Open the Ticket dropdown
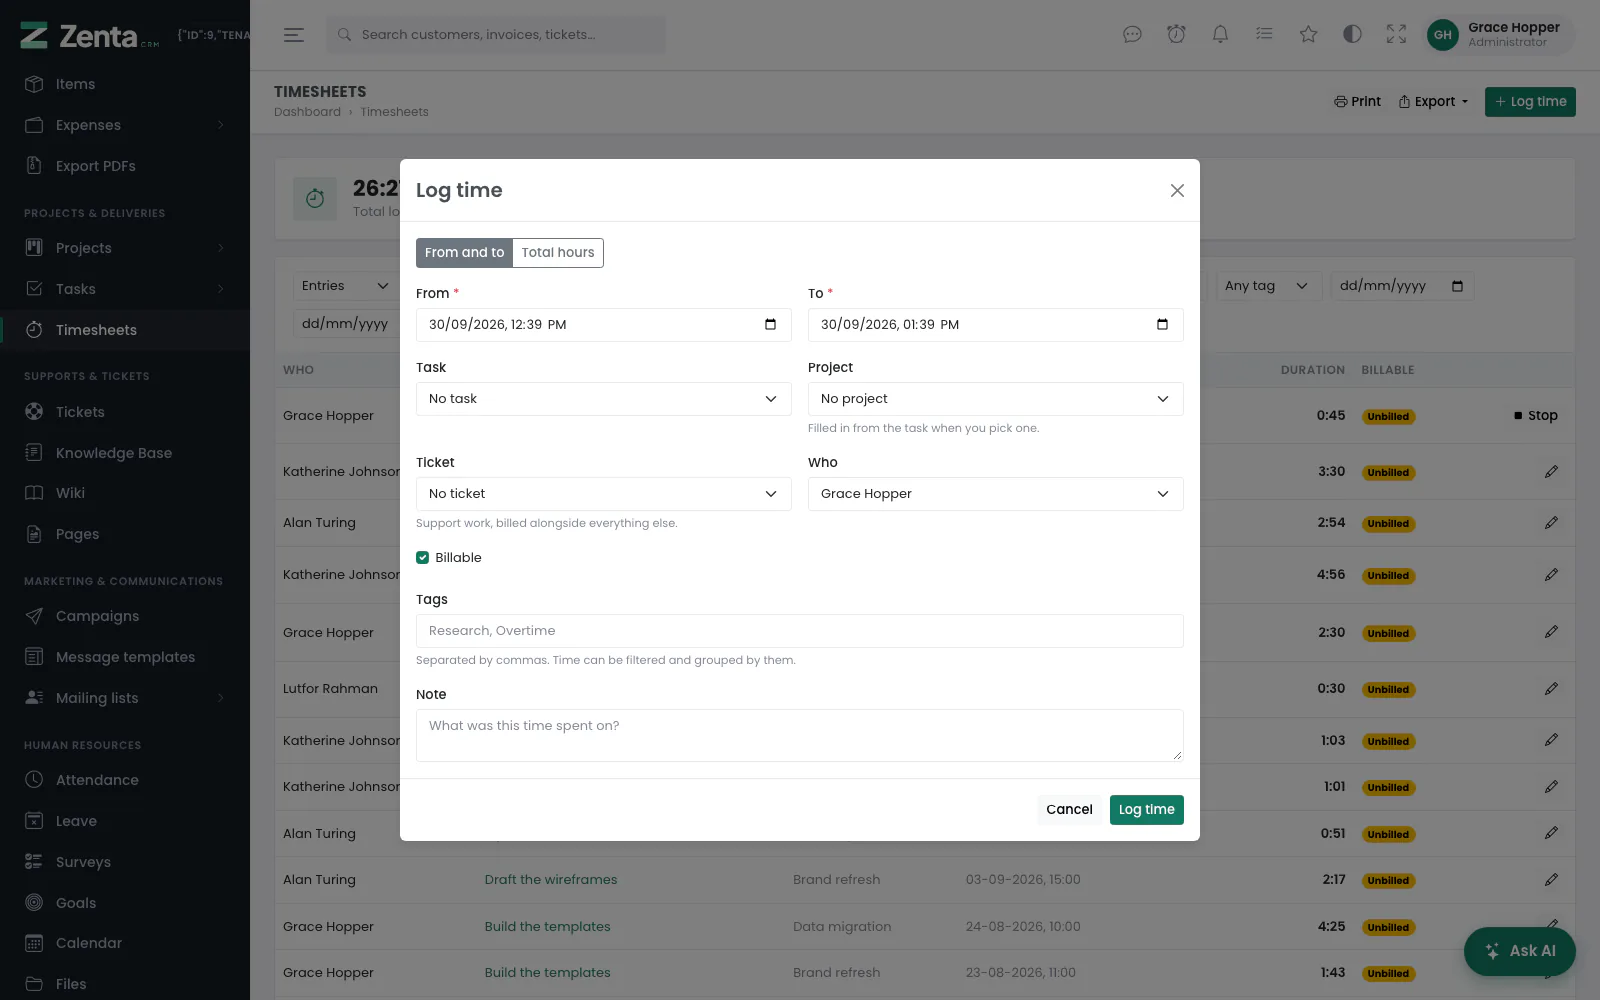Screen dimensions: 1600x1000 tap(604, 494)
